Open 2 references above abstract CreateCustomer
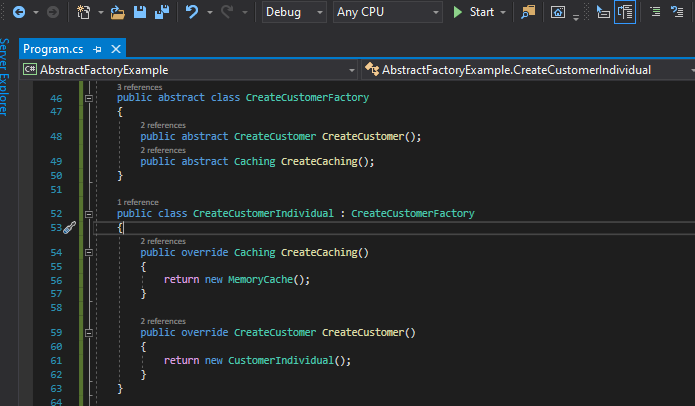Image resolution: width=695 pixels, height=406 pixels. (163, 125)
